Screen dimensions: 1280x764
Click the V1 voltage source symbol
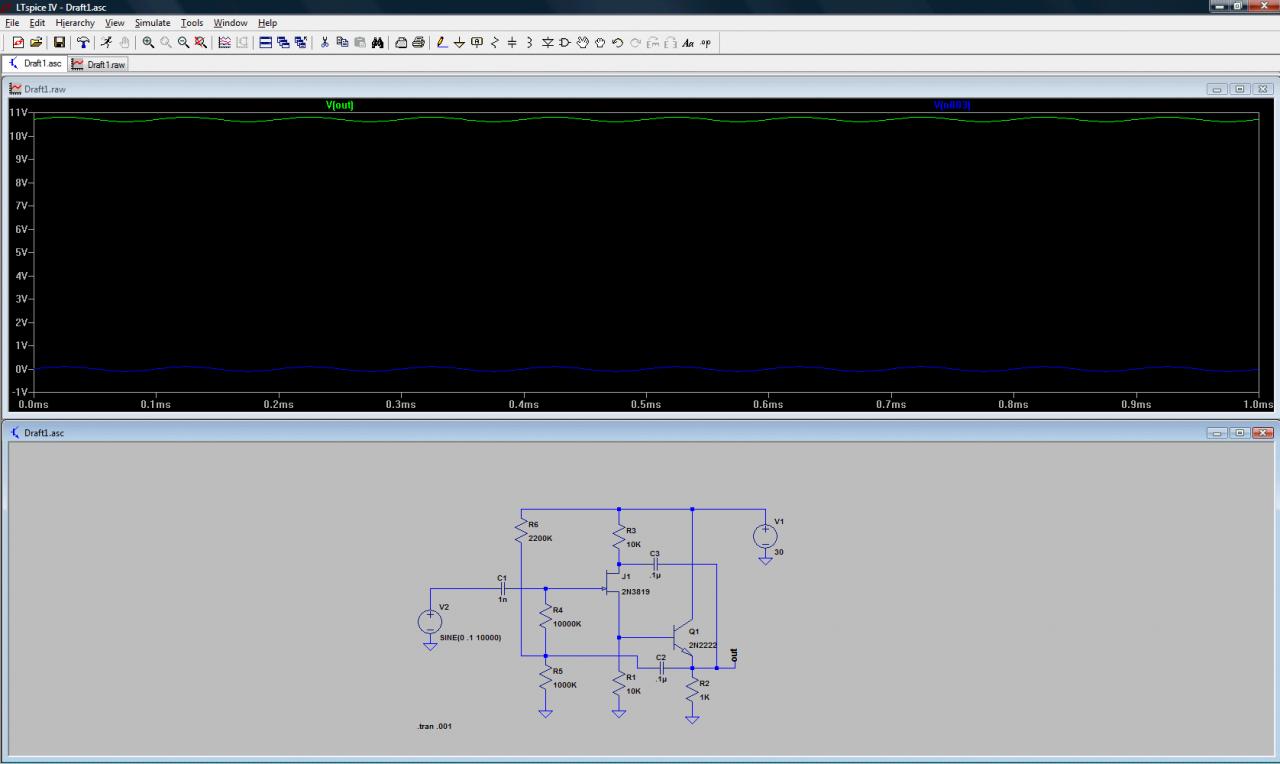click(x=765, y=537)
